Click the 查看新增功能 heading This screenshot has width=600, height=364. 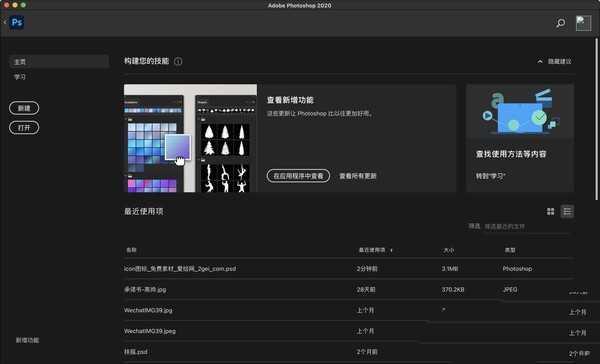click(290, 100)
